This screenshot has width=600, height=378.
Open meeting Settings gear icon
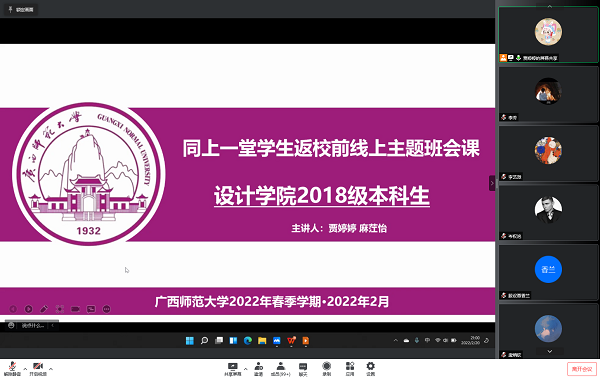[x=370, y=369]
